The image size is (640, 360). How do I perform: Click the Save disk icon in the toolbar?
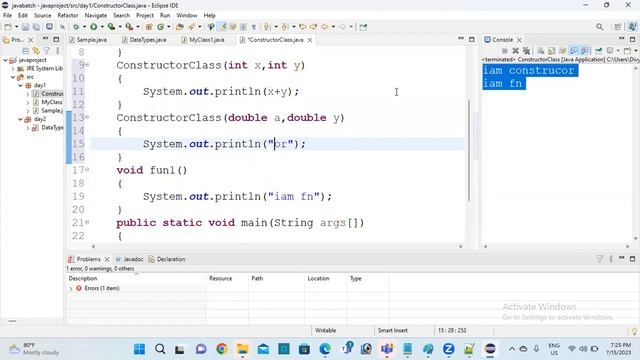tap(25, 27)
